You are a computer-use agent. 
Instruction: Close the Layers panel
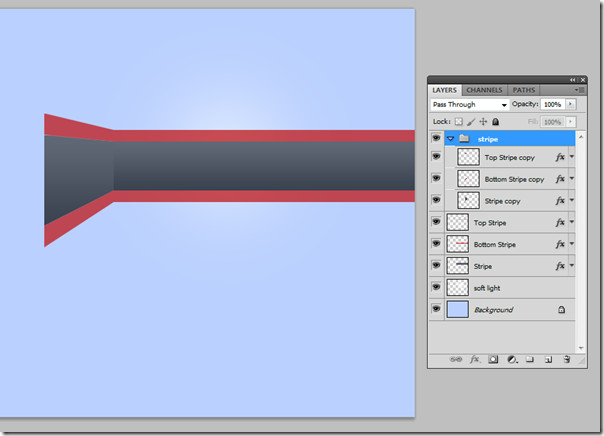[583, 80]
